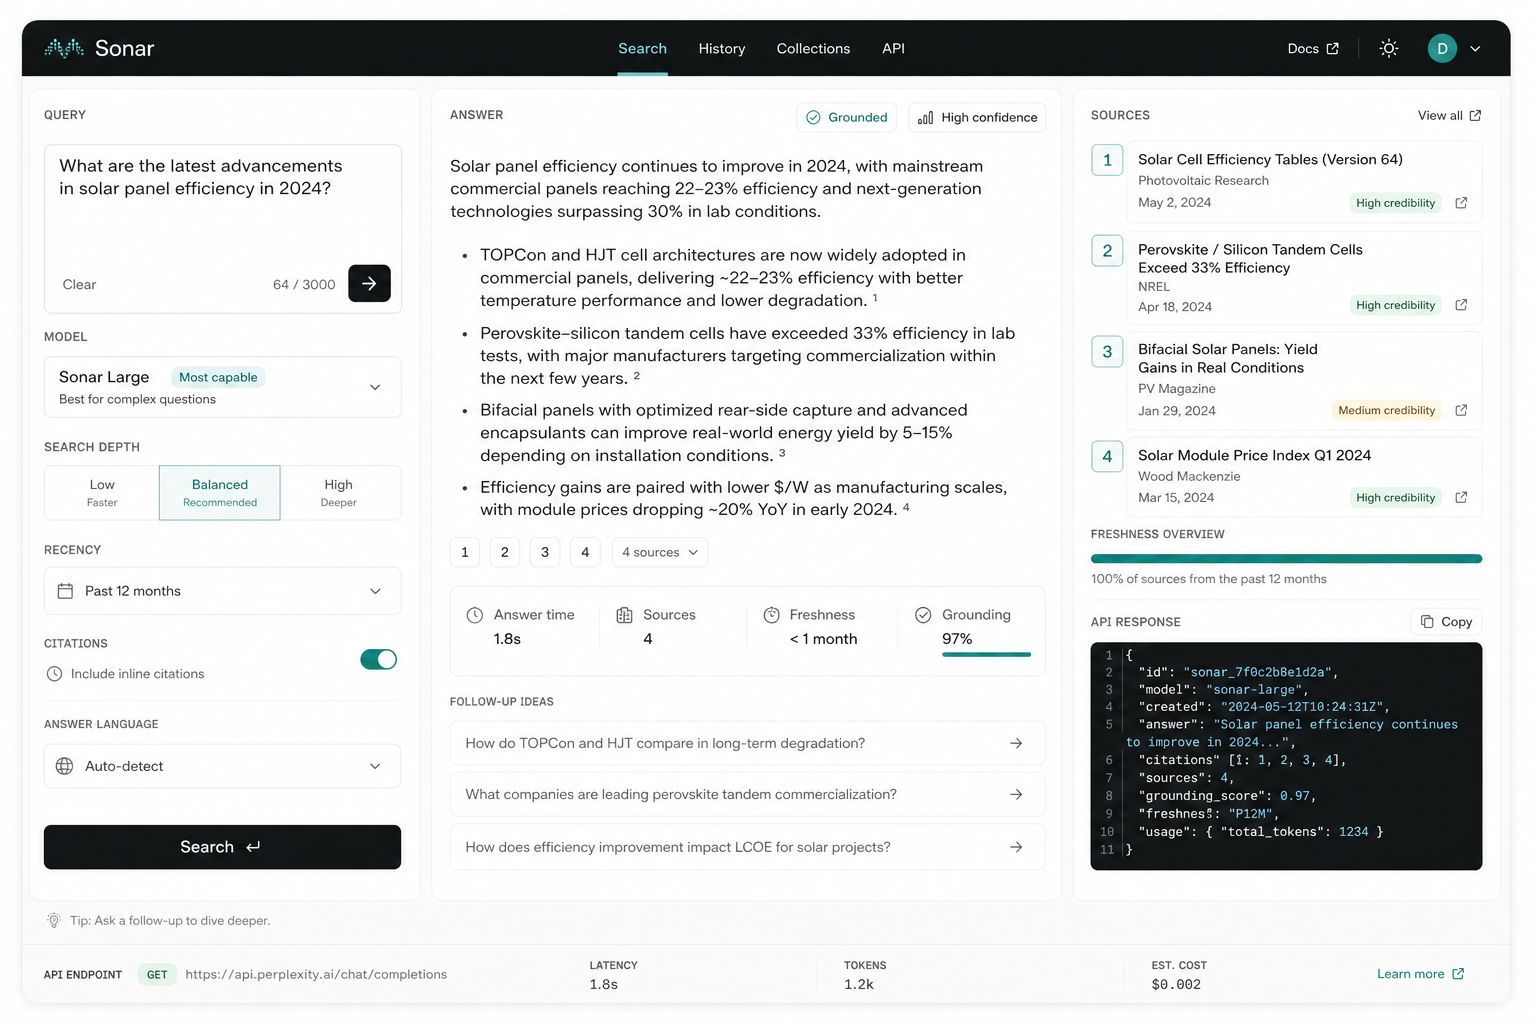Open the user avatar D menu
The height and width of the screenshot is (1024, 1536).
[x=1442, y=48]
